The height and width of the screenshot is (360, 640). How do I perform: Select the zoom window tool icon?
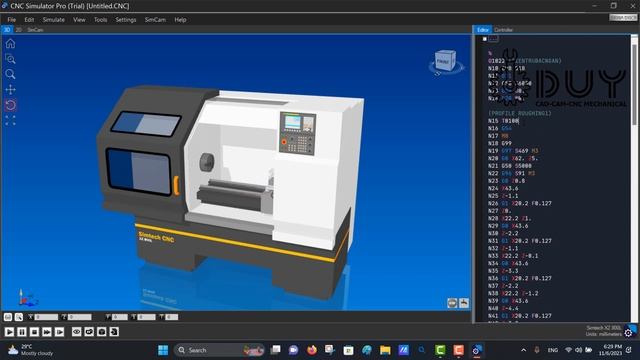[10, 59]
